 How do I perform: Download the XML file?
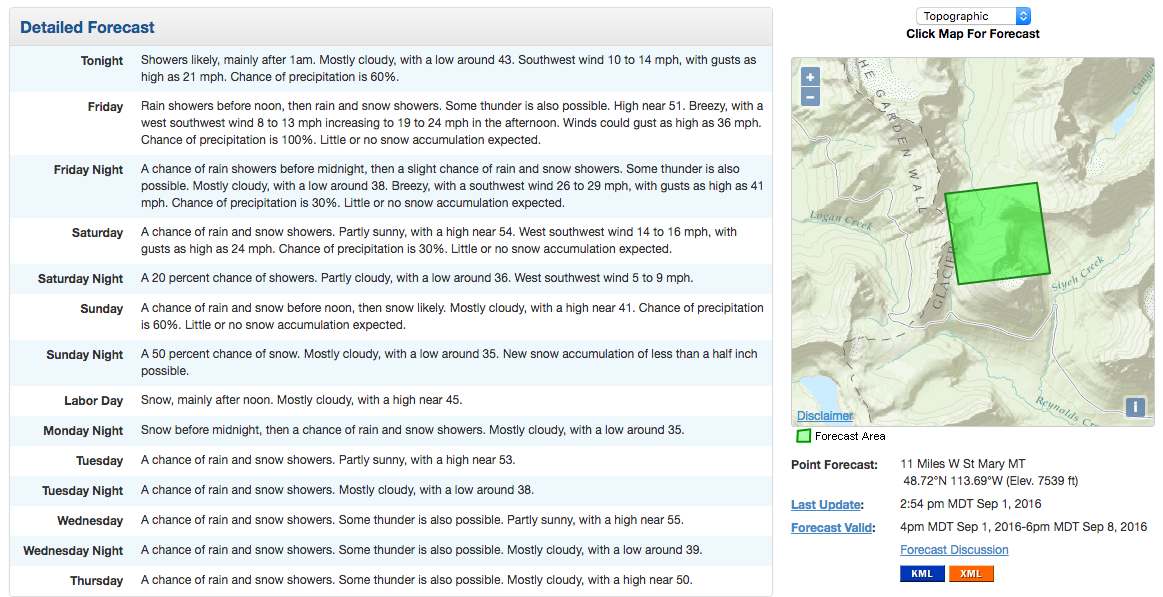[971, 573]
